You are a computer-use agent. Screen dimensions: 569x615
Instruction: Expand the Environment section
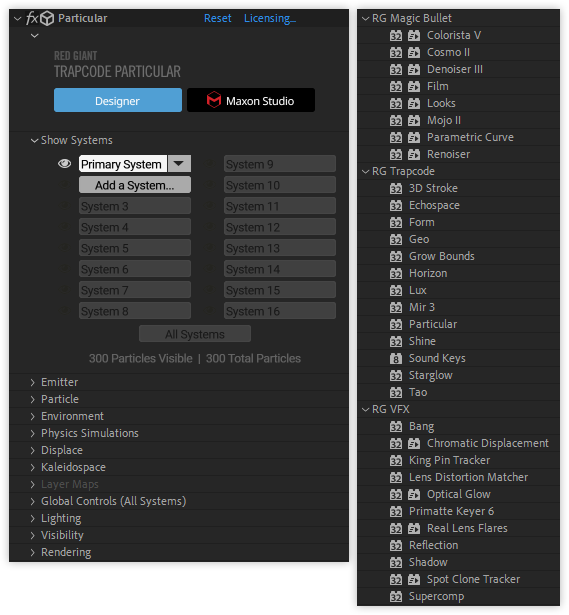point(33,417)
